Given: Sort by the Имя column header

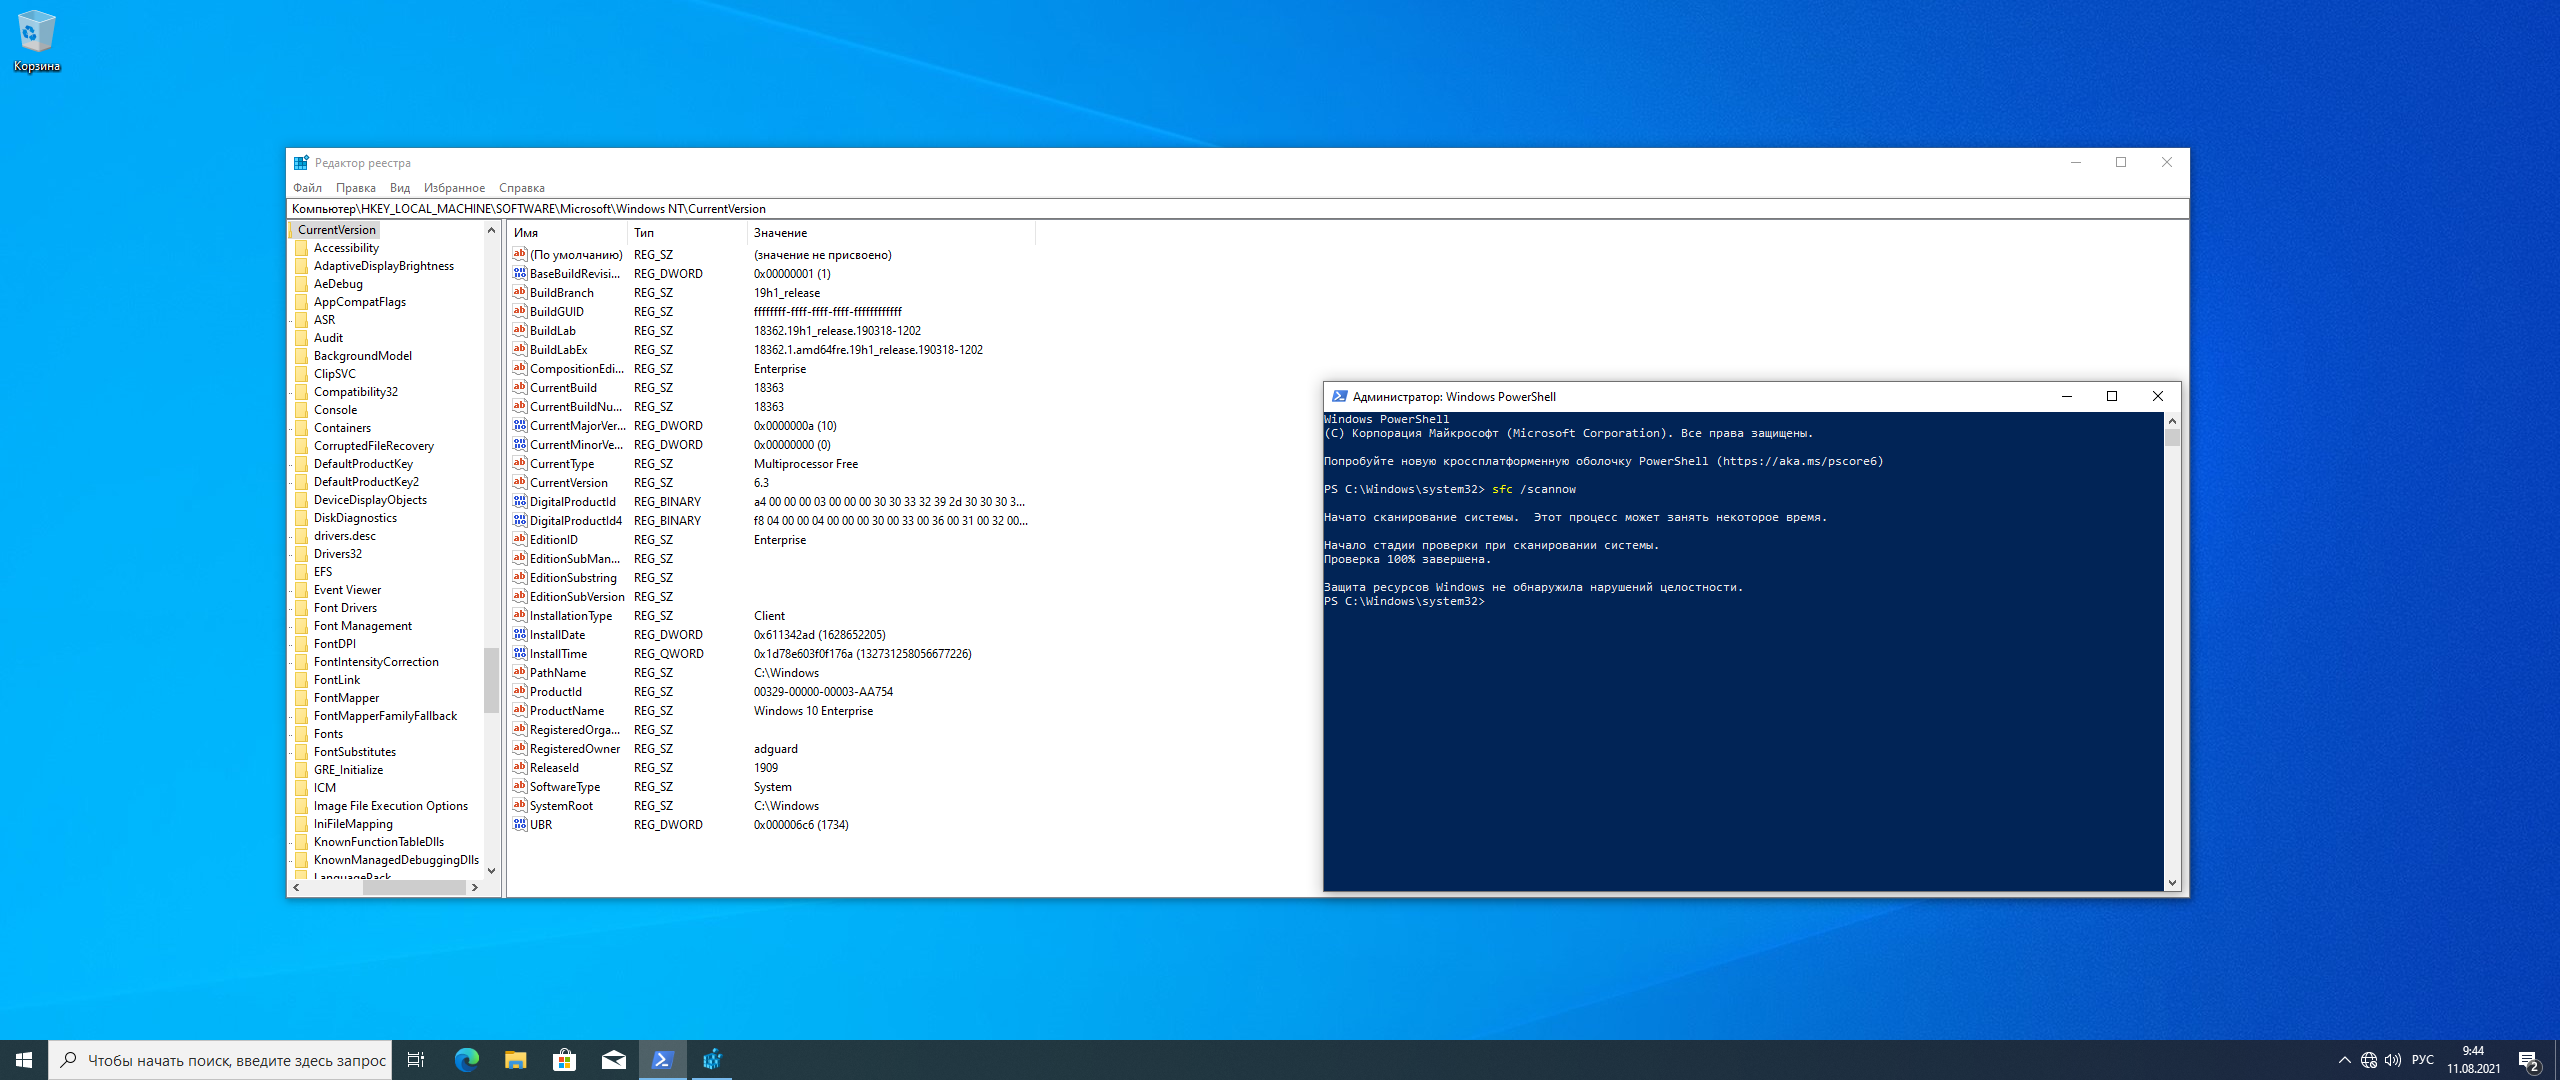Looking at the screenshot, I should 568,233.
